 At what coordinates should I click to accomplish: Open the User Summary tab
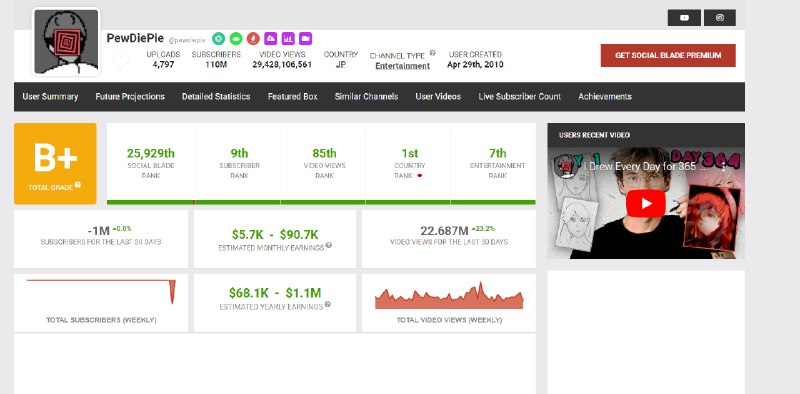pos(50,96)
